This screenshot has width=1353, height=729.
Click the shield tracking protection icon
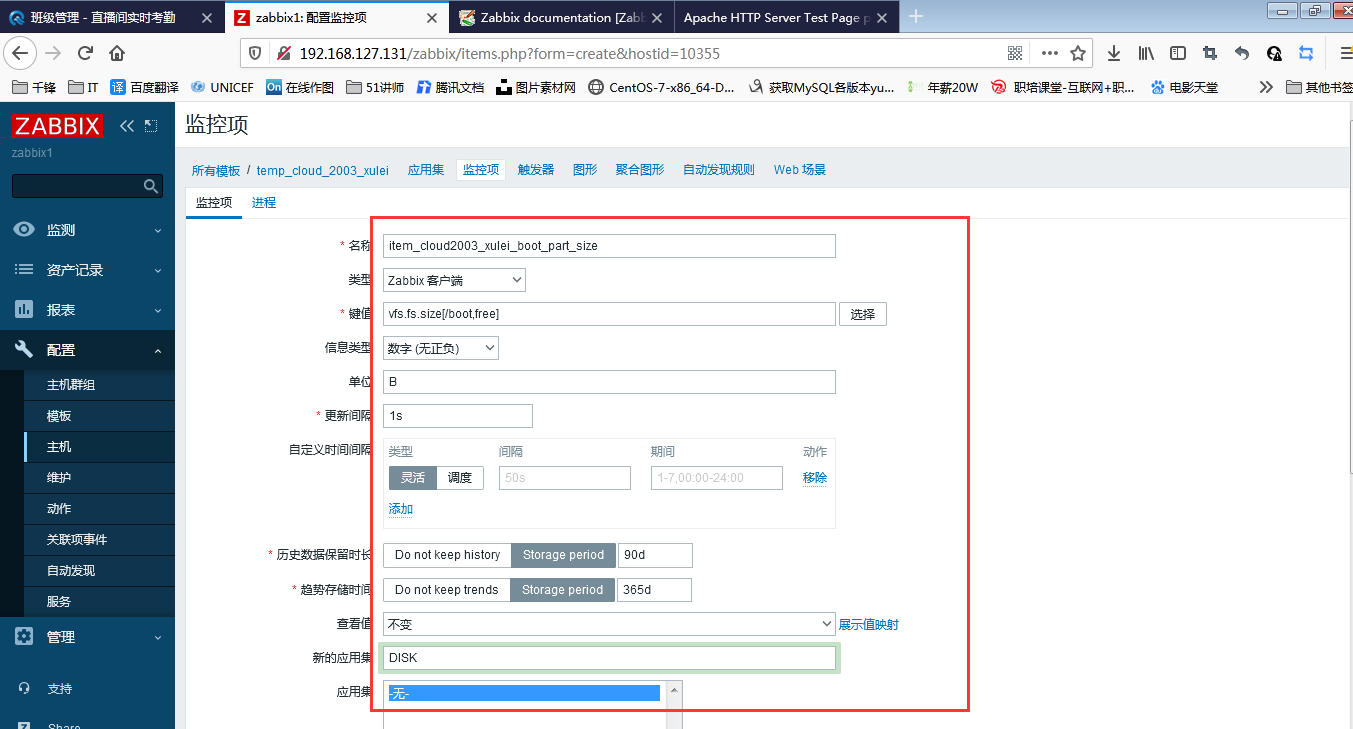[255, 53]
